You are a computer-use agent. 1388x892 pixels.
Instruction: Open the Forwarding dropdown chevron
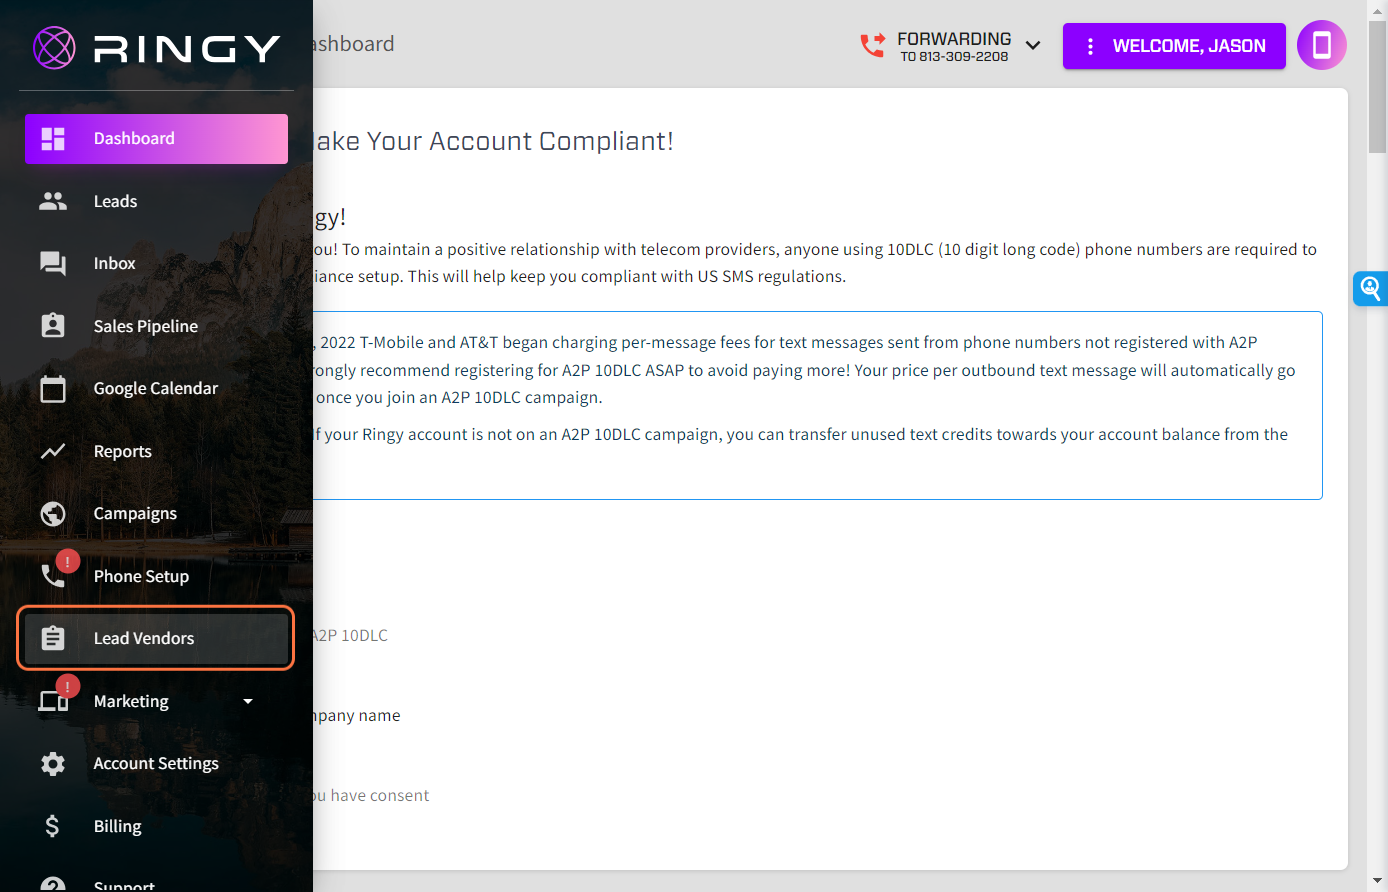coord(1033,46)
